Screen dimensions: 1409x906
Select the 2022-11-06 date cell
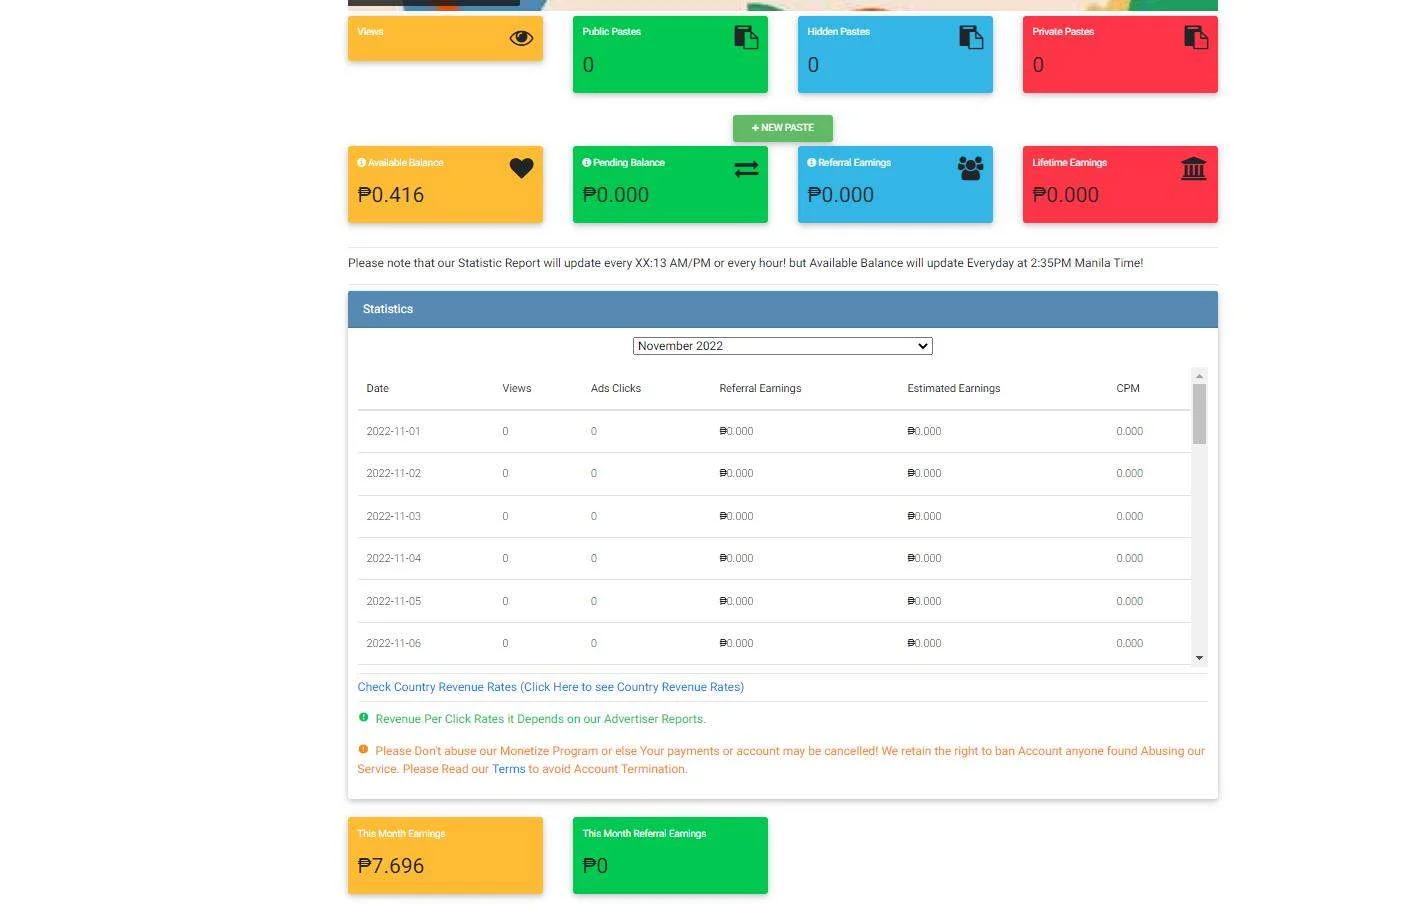(393, 643)
